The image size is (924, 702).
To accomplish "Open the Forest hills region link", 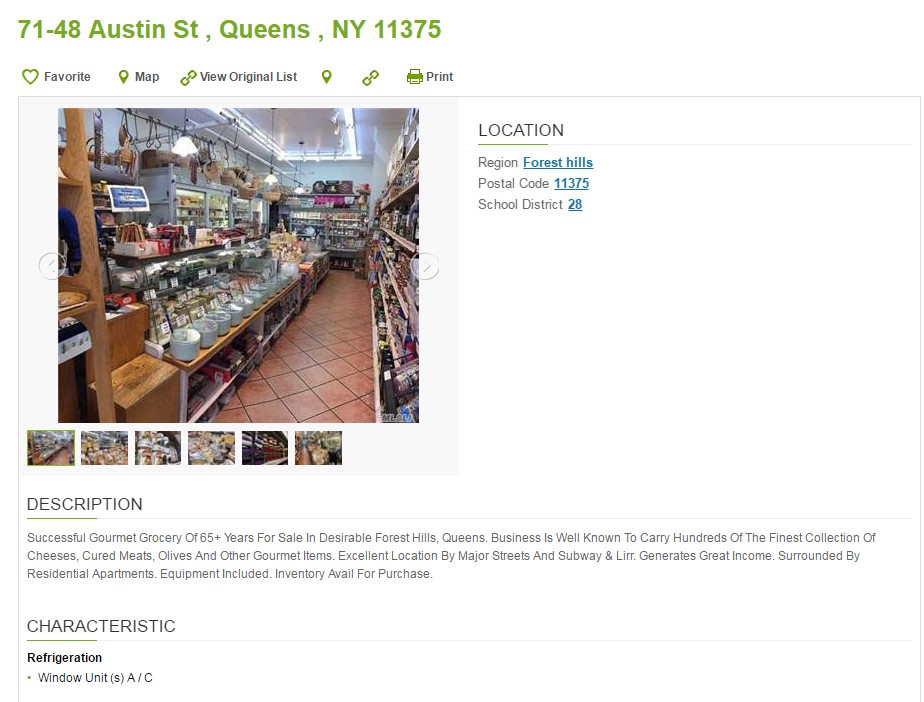I will tap(557, 163).
